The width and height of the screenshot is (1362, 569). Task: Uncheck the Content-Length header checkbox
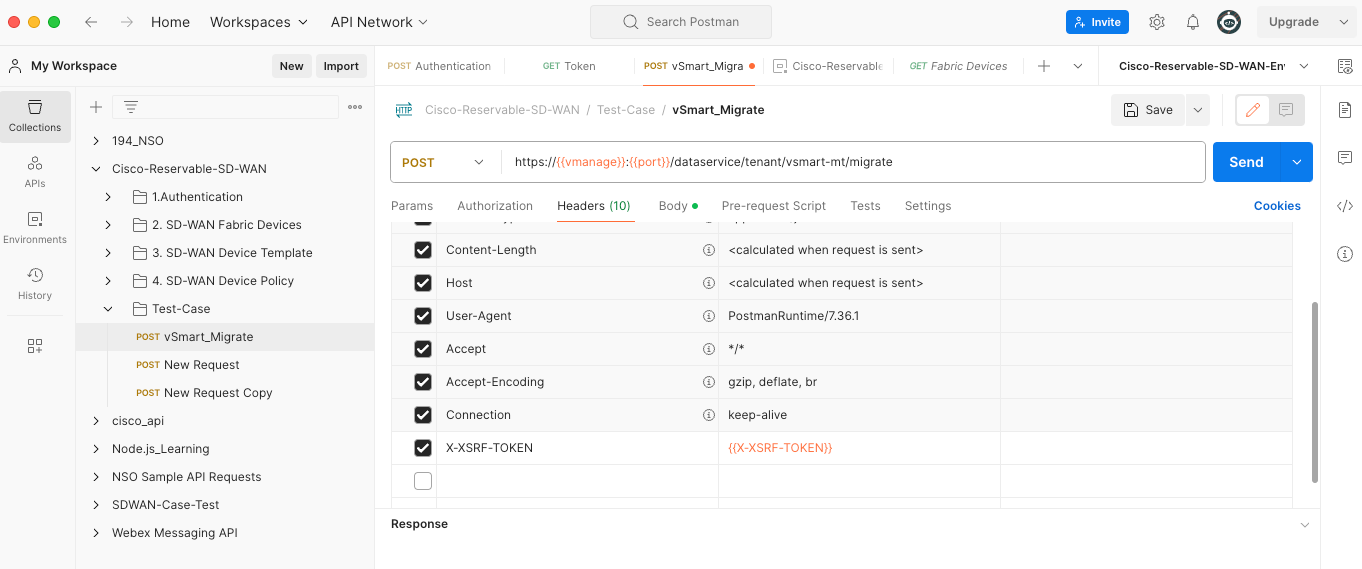pyautogui.click(x=423, y=250)
